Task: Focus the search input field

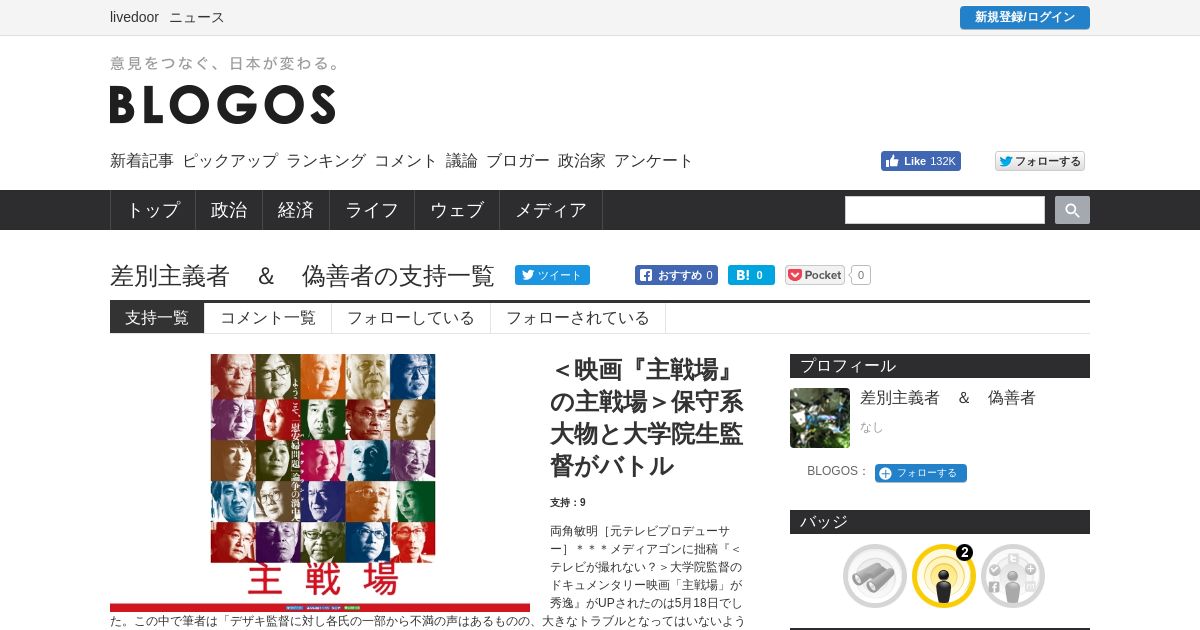Action: pos(945,210)
